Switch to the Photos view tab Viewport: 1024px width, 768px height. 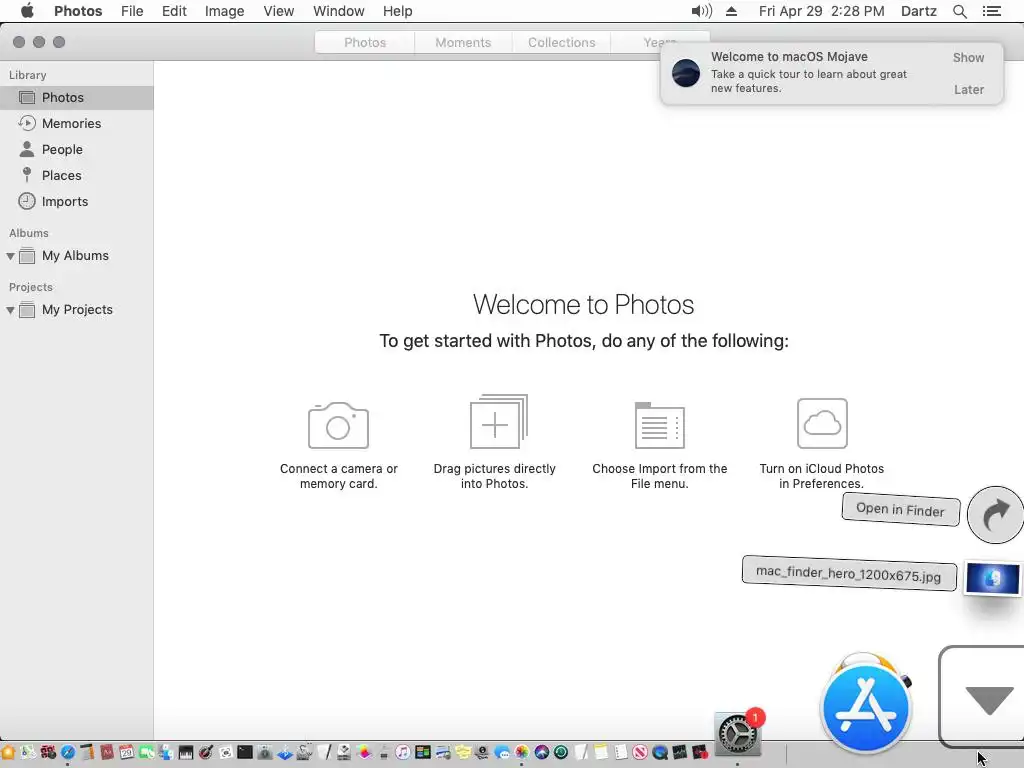(x=365, y=42)
